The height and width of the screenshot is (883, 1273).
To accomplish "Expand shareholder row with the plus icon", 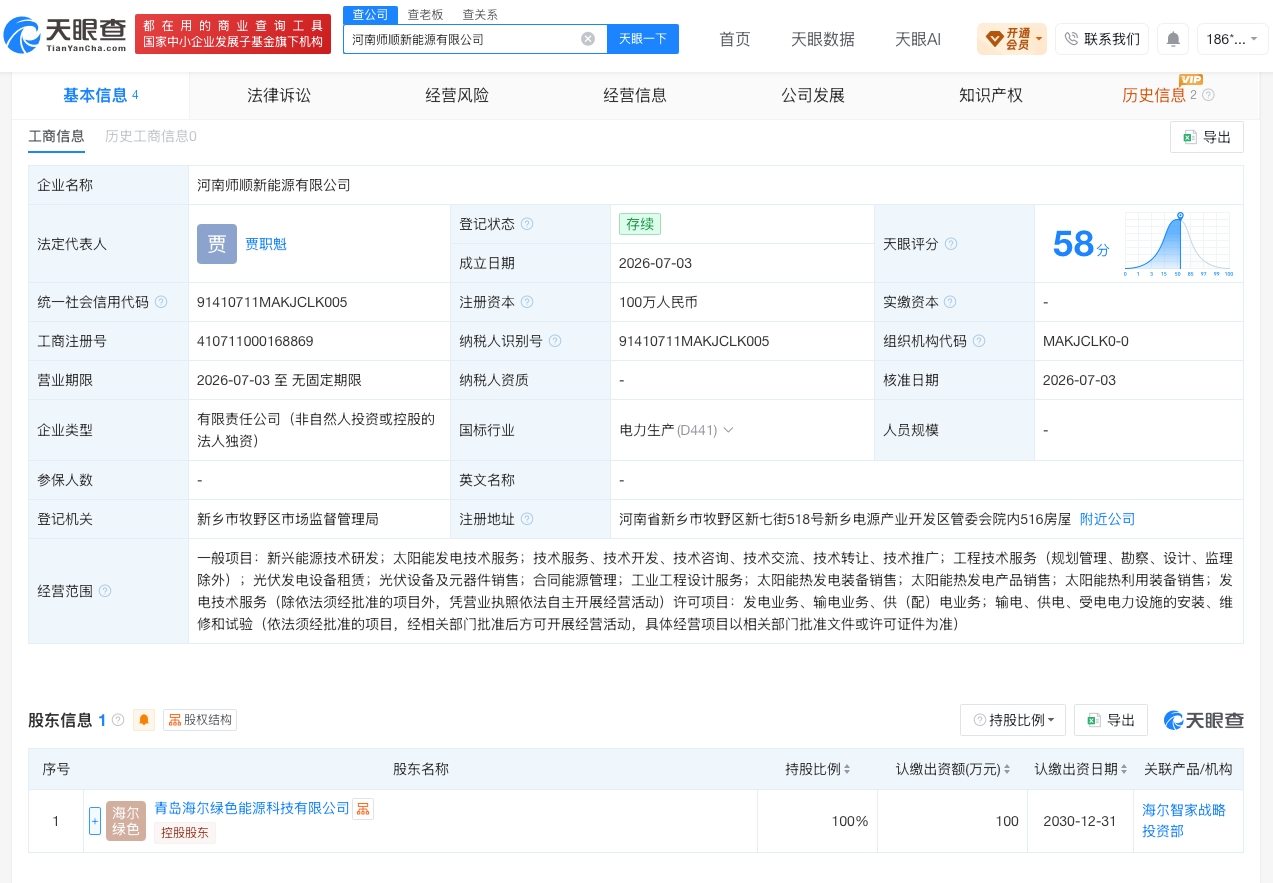I will coord(95,821).
